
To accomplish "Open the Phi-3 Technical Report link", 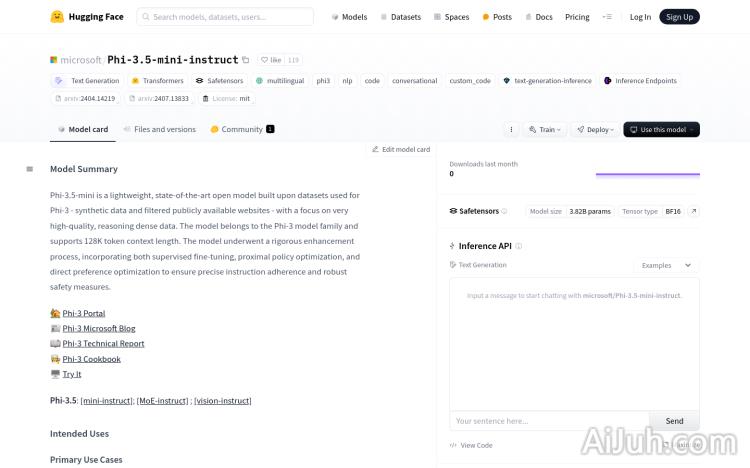I will point(103,343).
